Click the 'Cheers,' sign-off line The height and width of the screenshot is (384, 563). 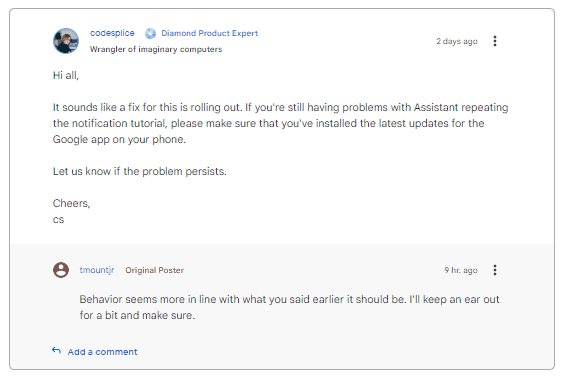(71, 203)
